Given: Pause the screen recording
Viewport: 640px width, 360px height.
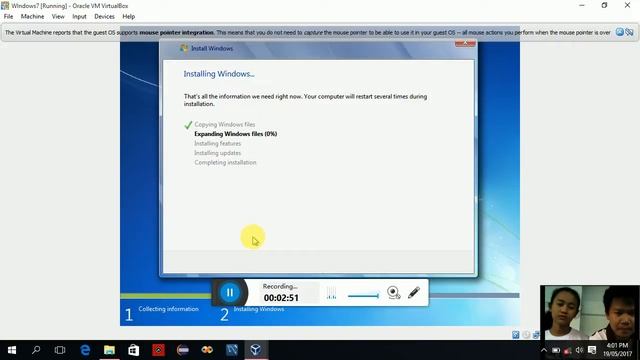Looking at the screenshot, I should pyautogui.click(x=230, y=293).
